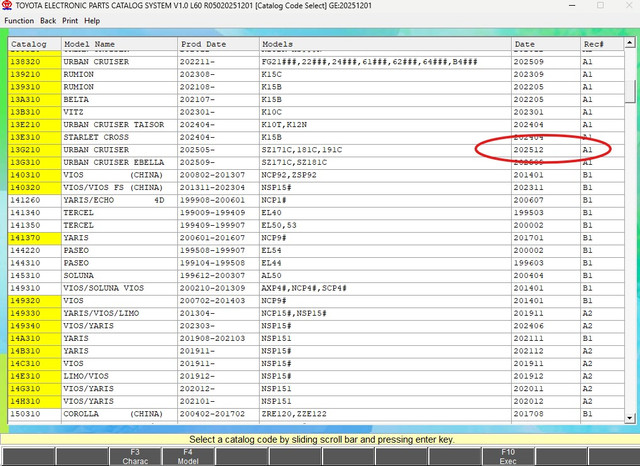Select catalog code 140310
The height and width of the screenshot is (466, 640).
pyautogui.click(x=34, y=175)
